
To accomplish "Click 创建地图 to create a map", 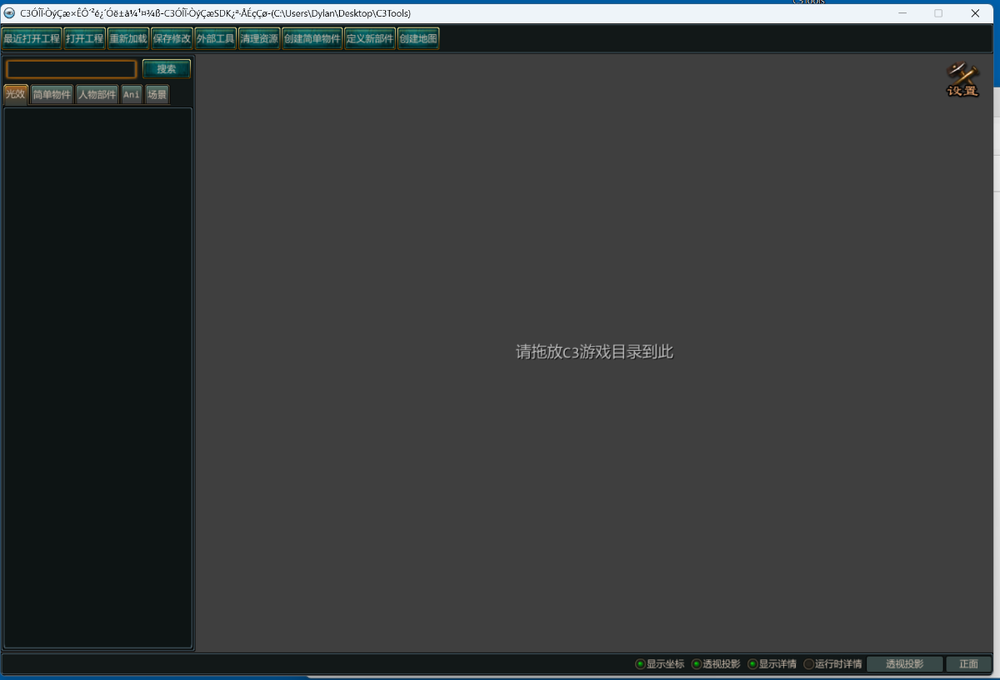I will (x=417, y=38).
